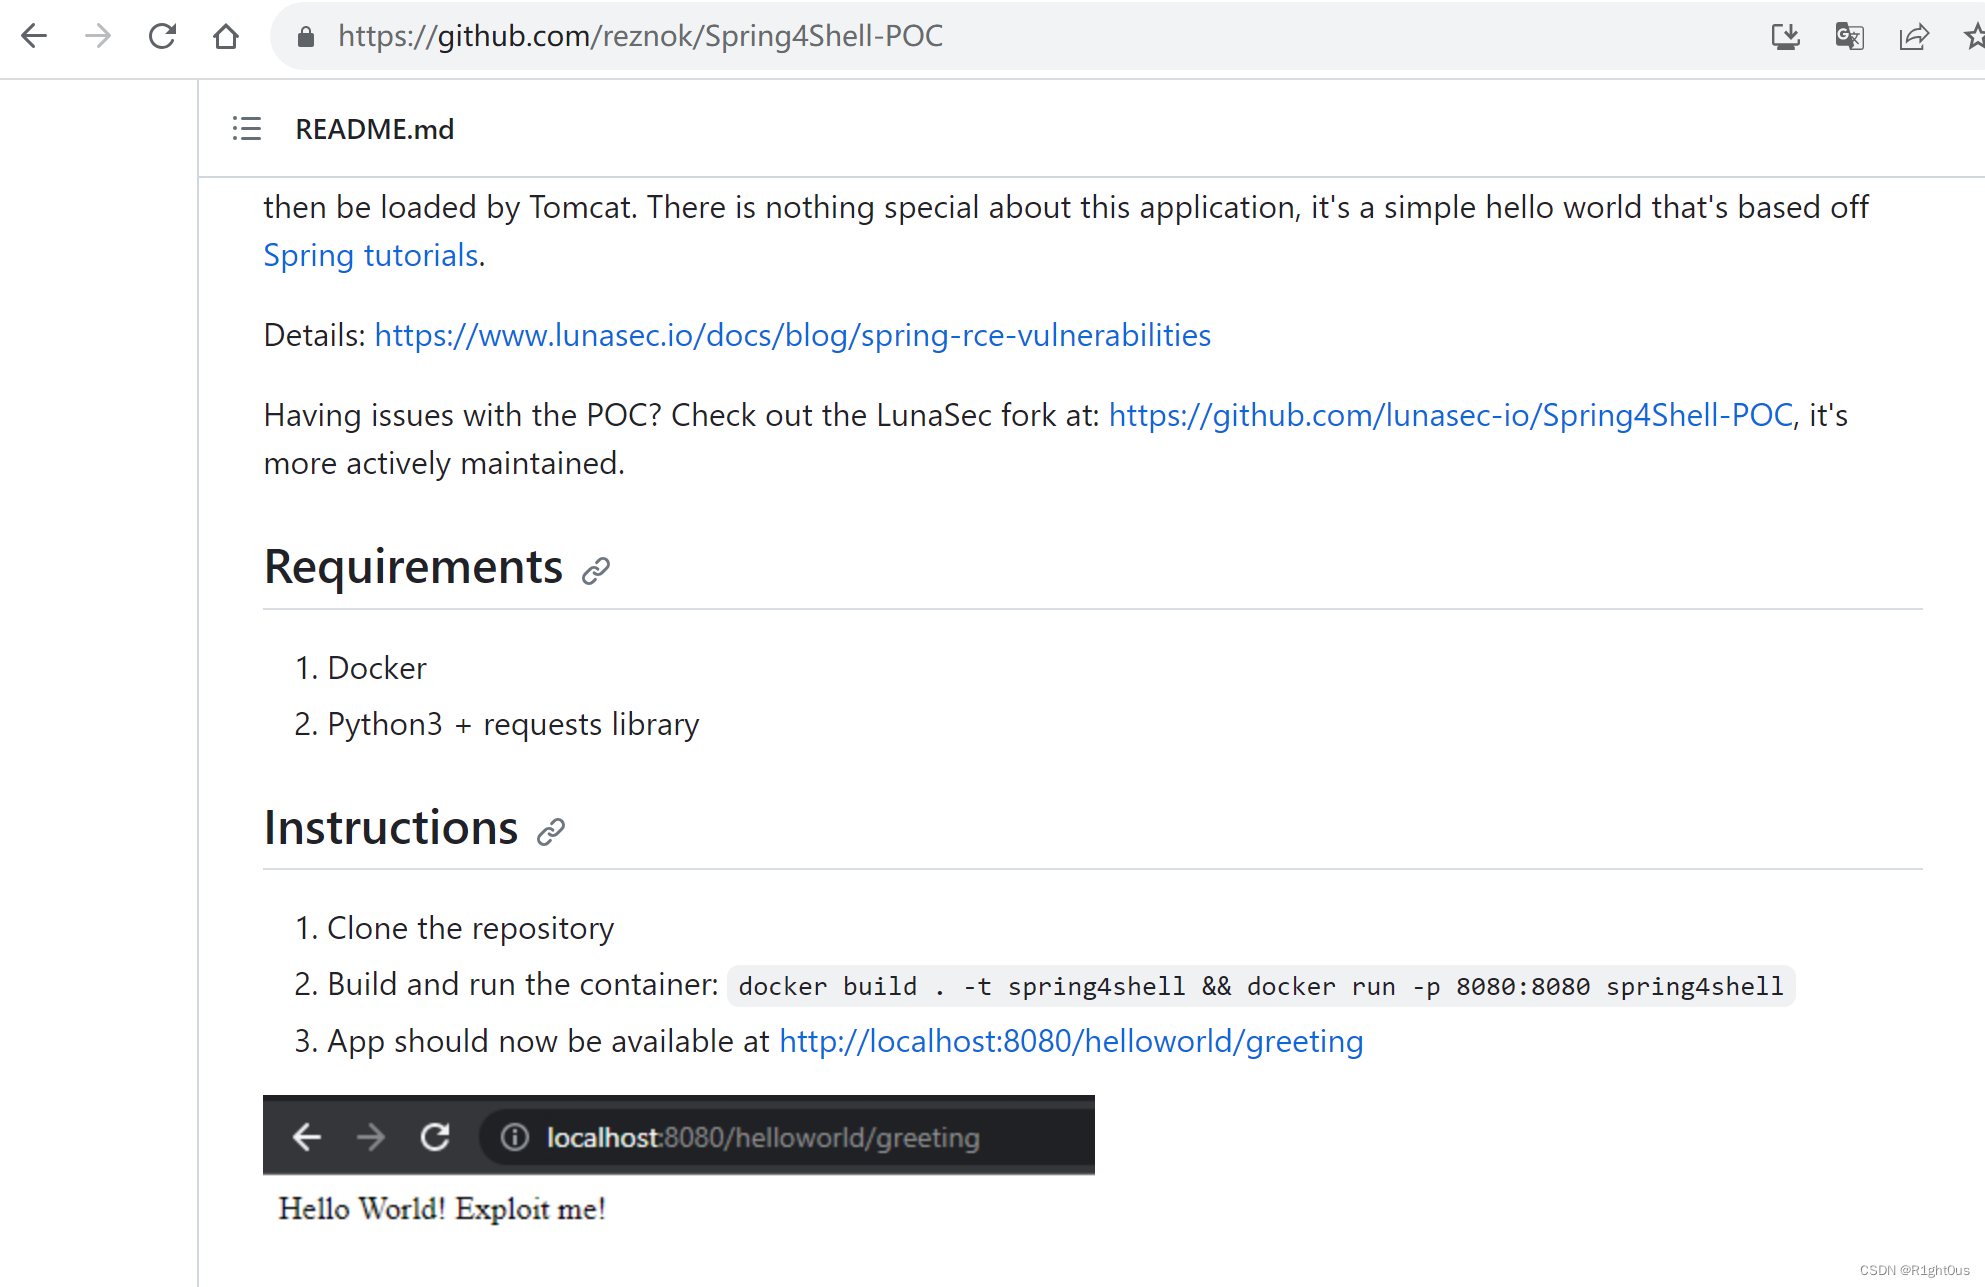Click the Instructions heading text

coord(391,828)
